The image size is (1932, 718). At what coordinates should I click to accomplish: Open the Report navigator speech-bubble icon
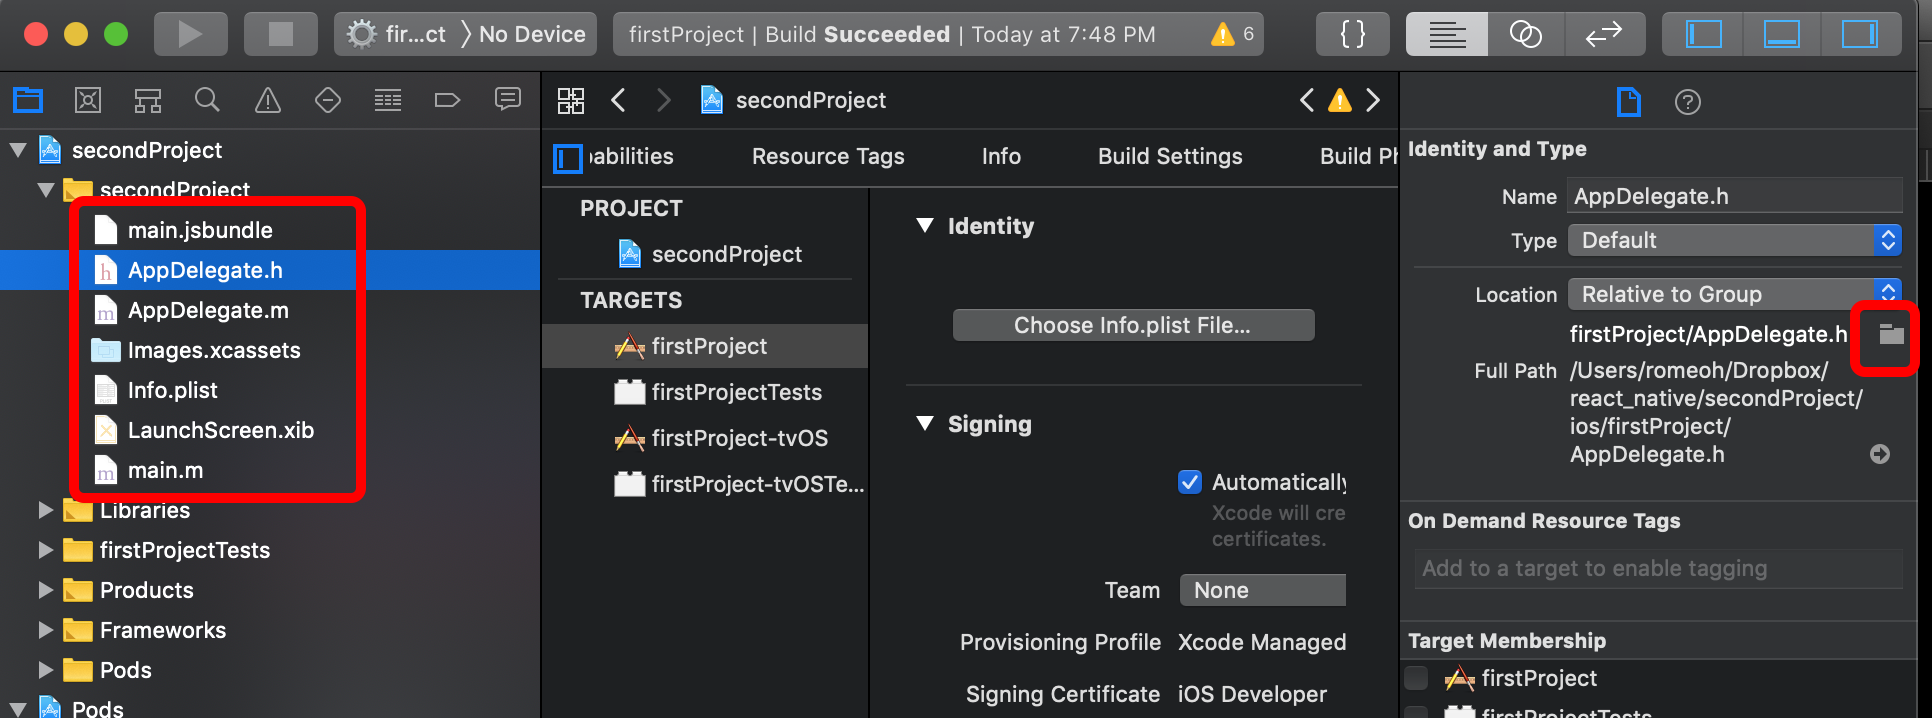pyautogui.click(x=508, y=100)
